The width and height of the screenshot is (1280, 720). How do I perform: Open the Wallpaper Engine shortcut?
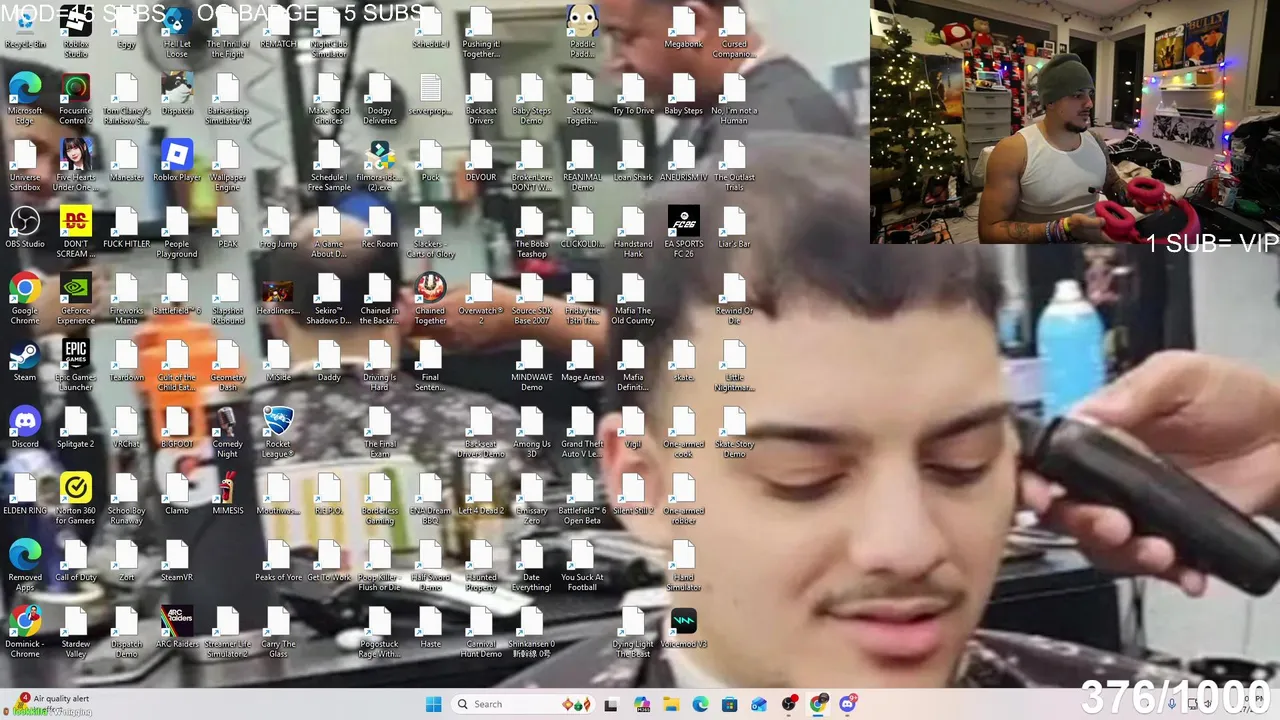pyautogui.click(x=227, y=165)
